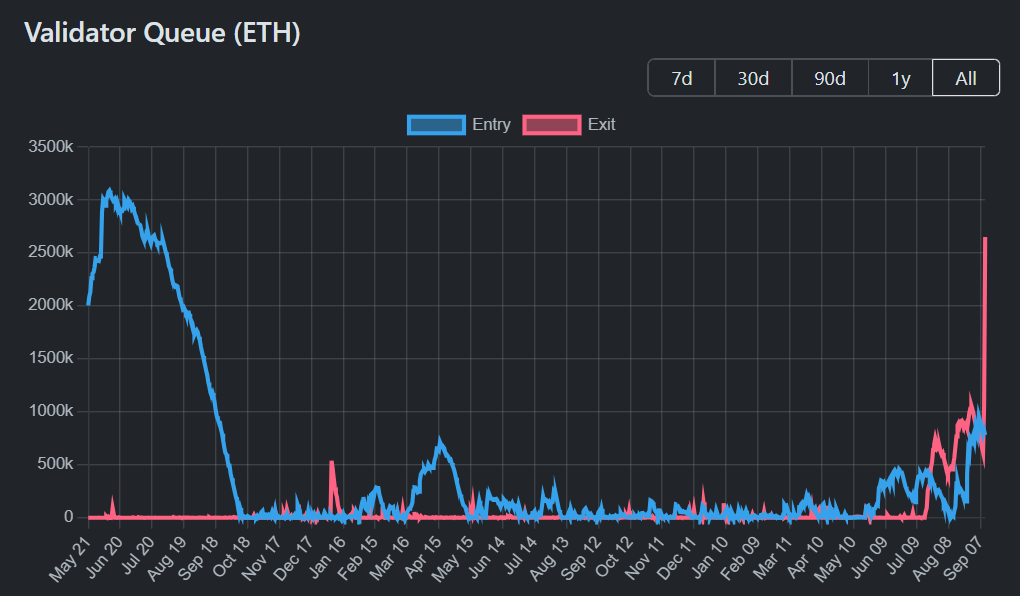This screenshot has height=596, width=1020.
Task: Select the 30d time range
Action: click(x=753, y=77)
